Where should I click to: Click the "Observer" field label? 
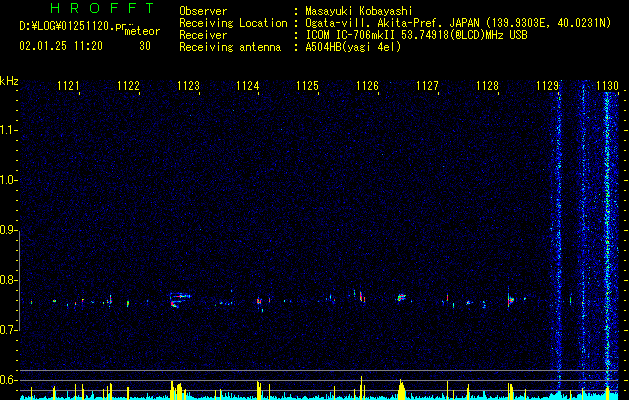click(203, 11)
